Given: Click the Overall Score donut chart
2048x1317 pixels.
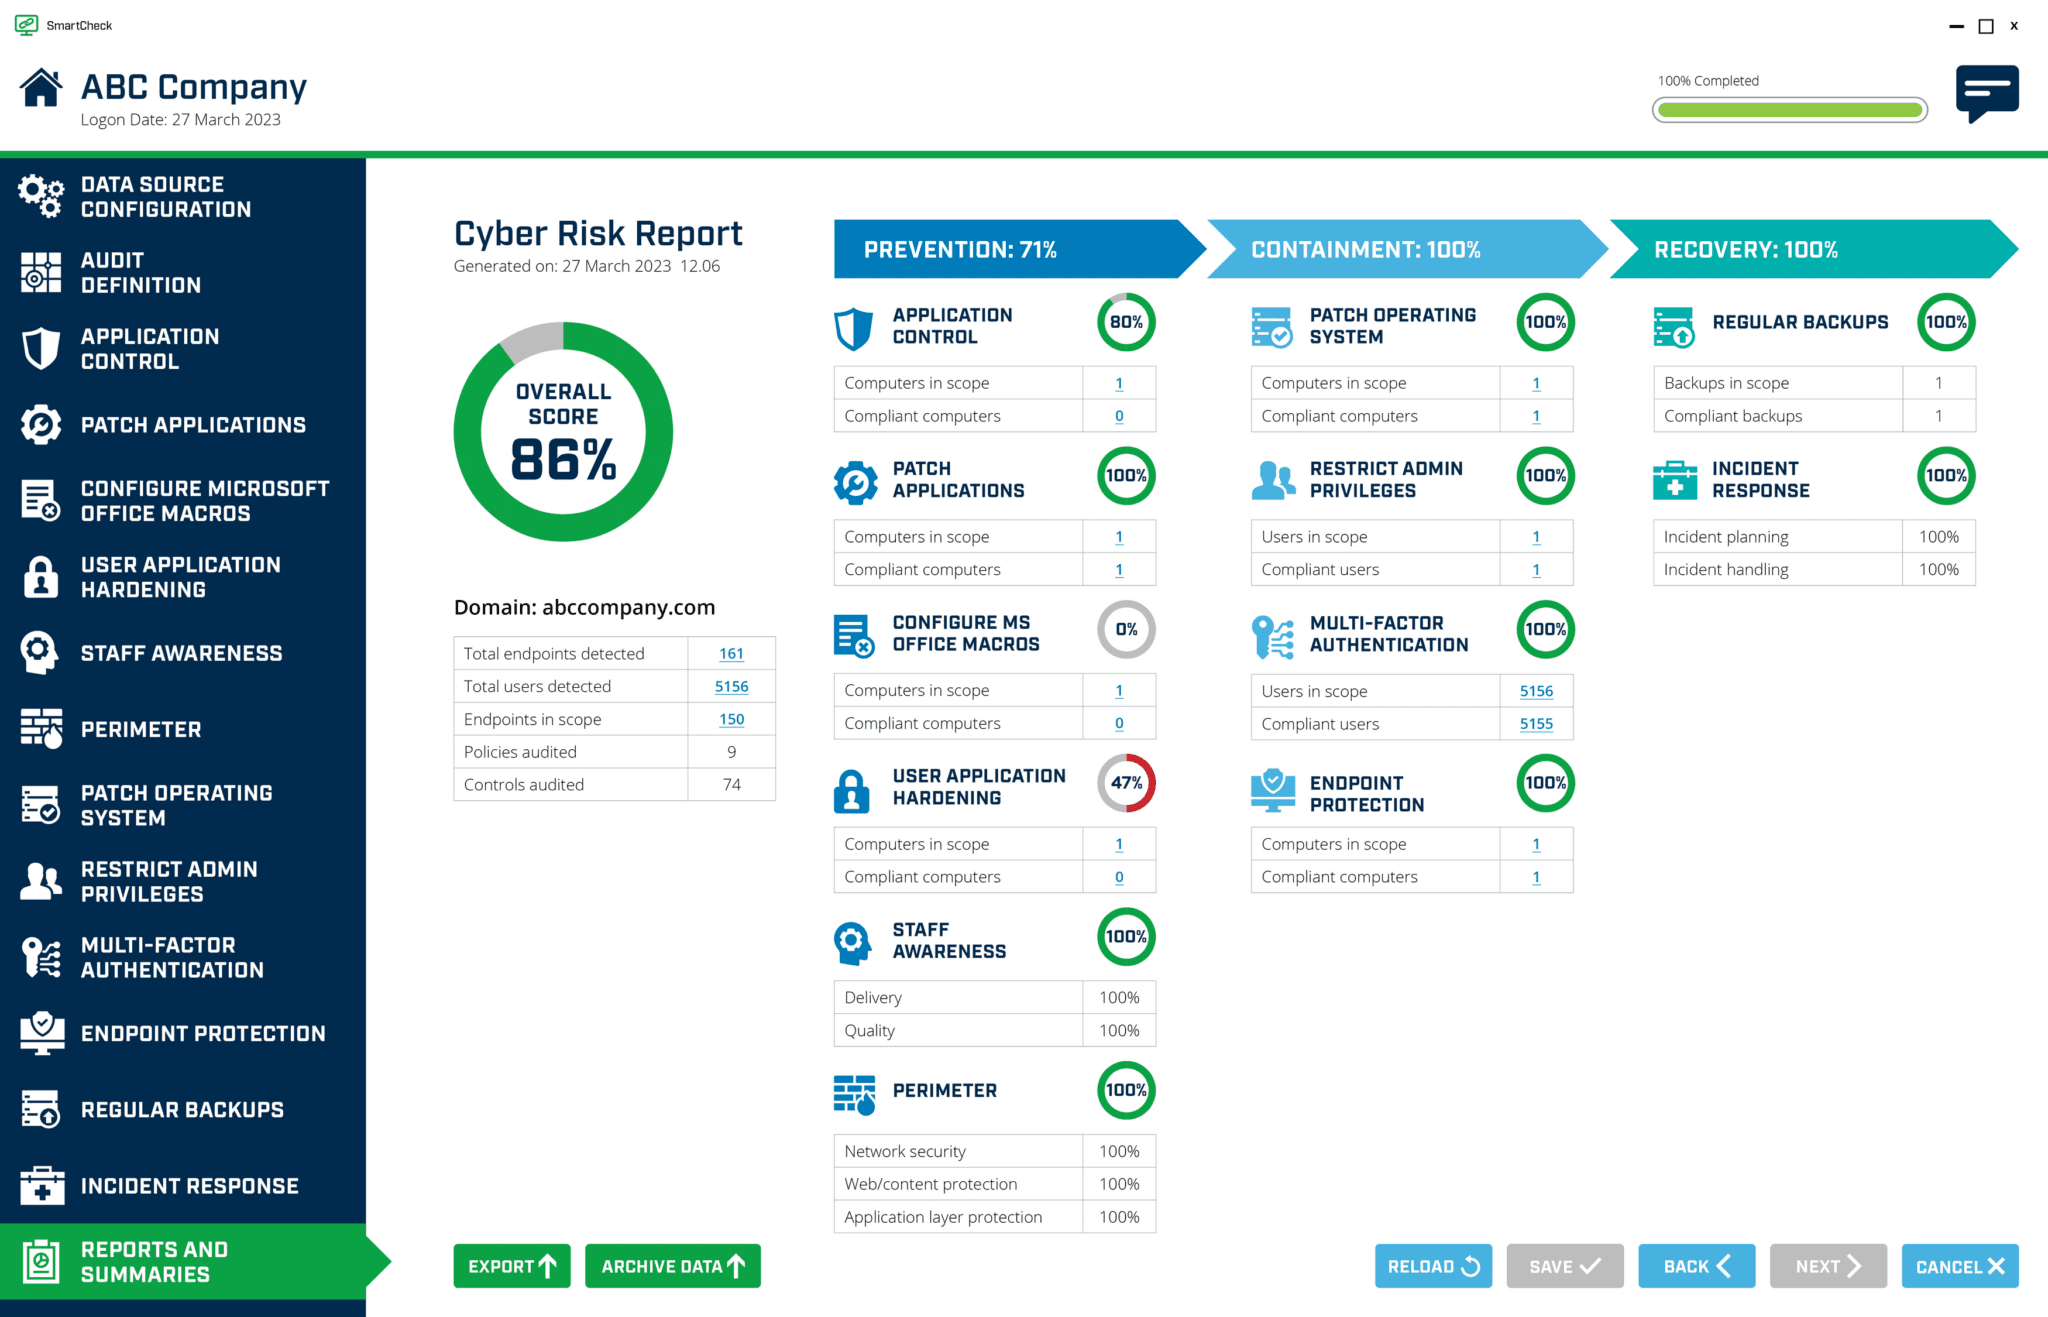Looking at the screenshot, I should pyautogui.click(x=563, y=431).
